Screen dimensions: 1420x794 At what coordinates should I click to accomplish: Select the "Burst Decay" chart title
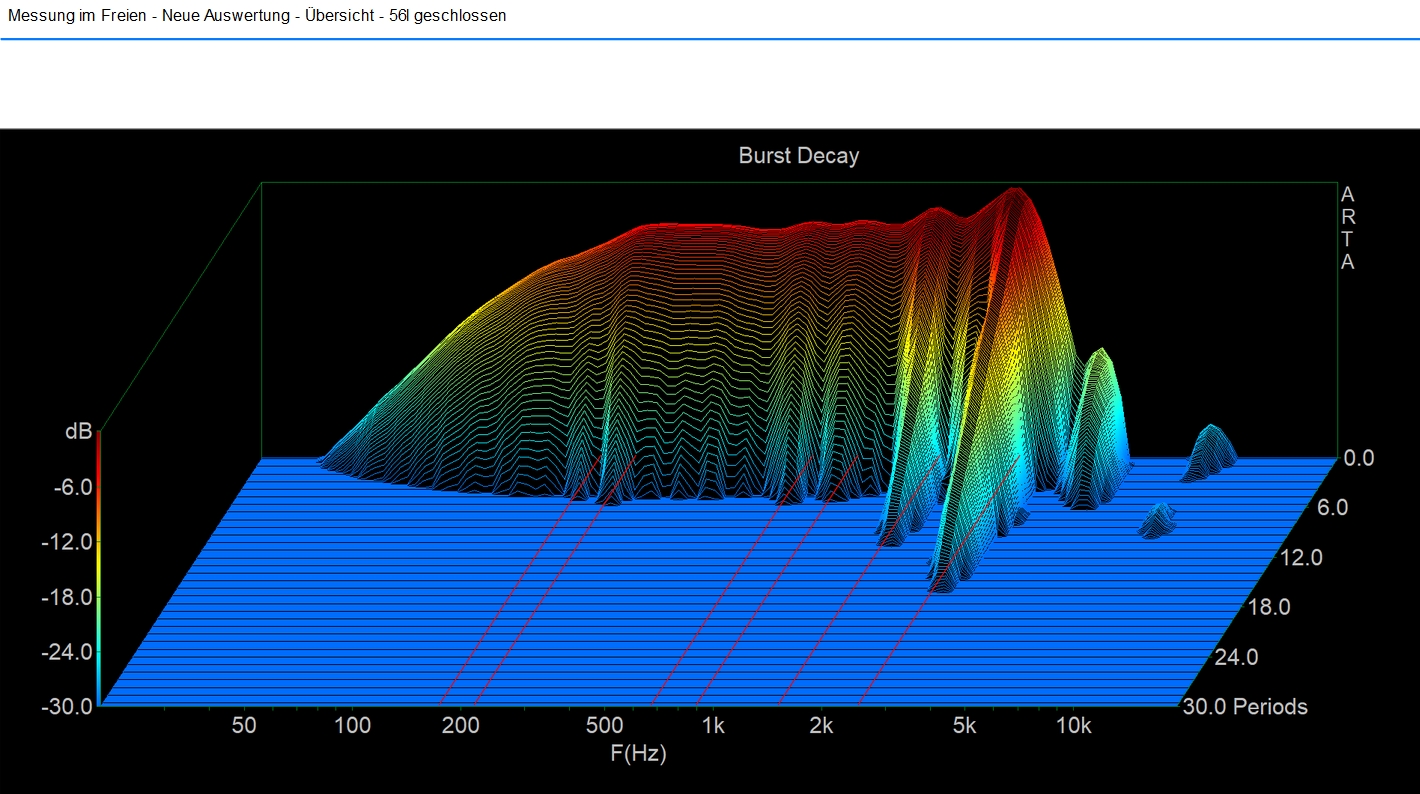click(x=798, y=156)
